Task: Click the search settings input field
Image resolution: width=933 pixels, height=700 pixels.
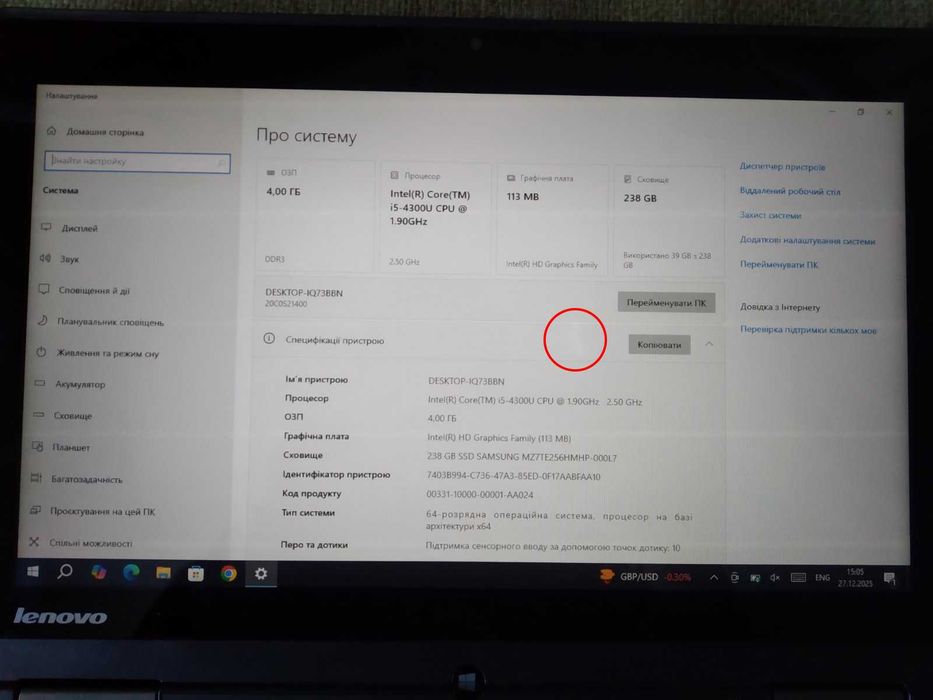Action: (x=137, y=162)
